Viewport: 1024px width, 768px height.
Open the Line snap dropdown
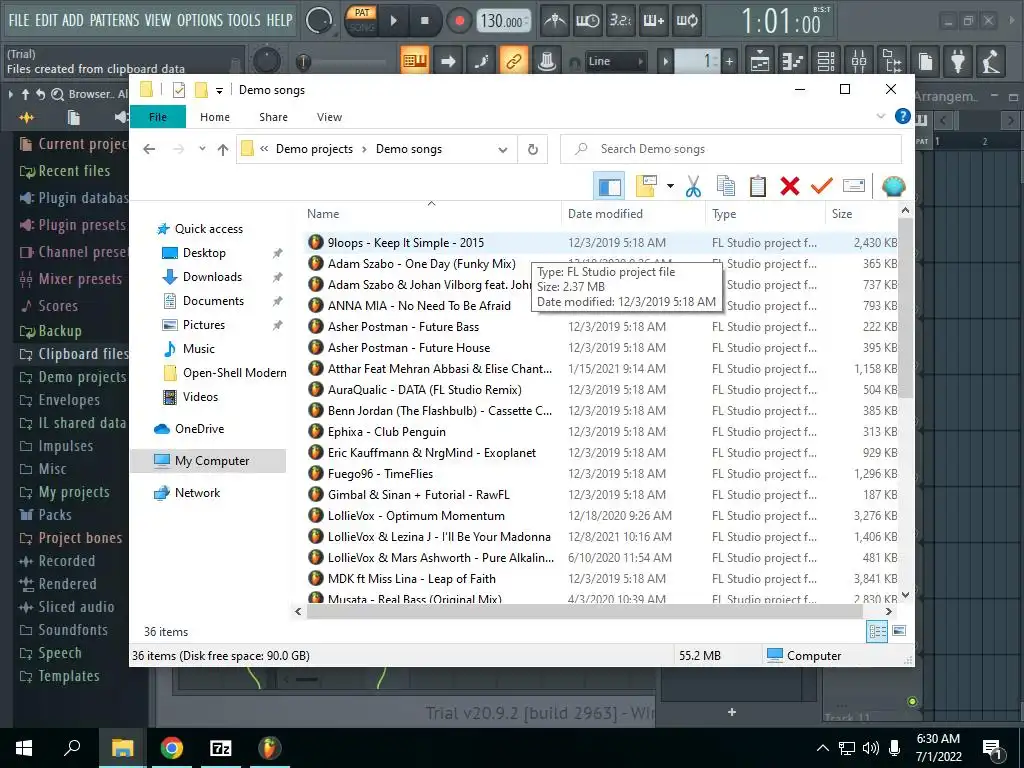tap(616, 61)
